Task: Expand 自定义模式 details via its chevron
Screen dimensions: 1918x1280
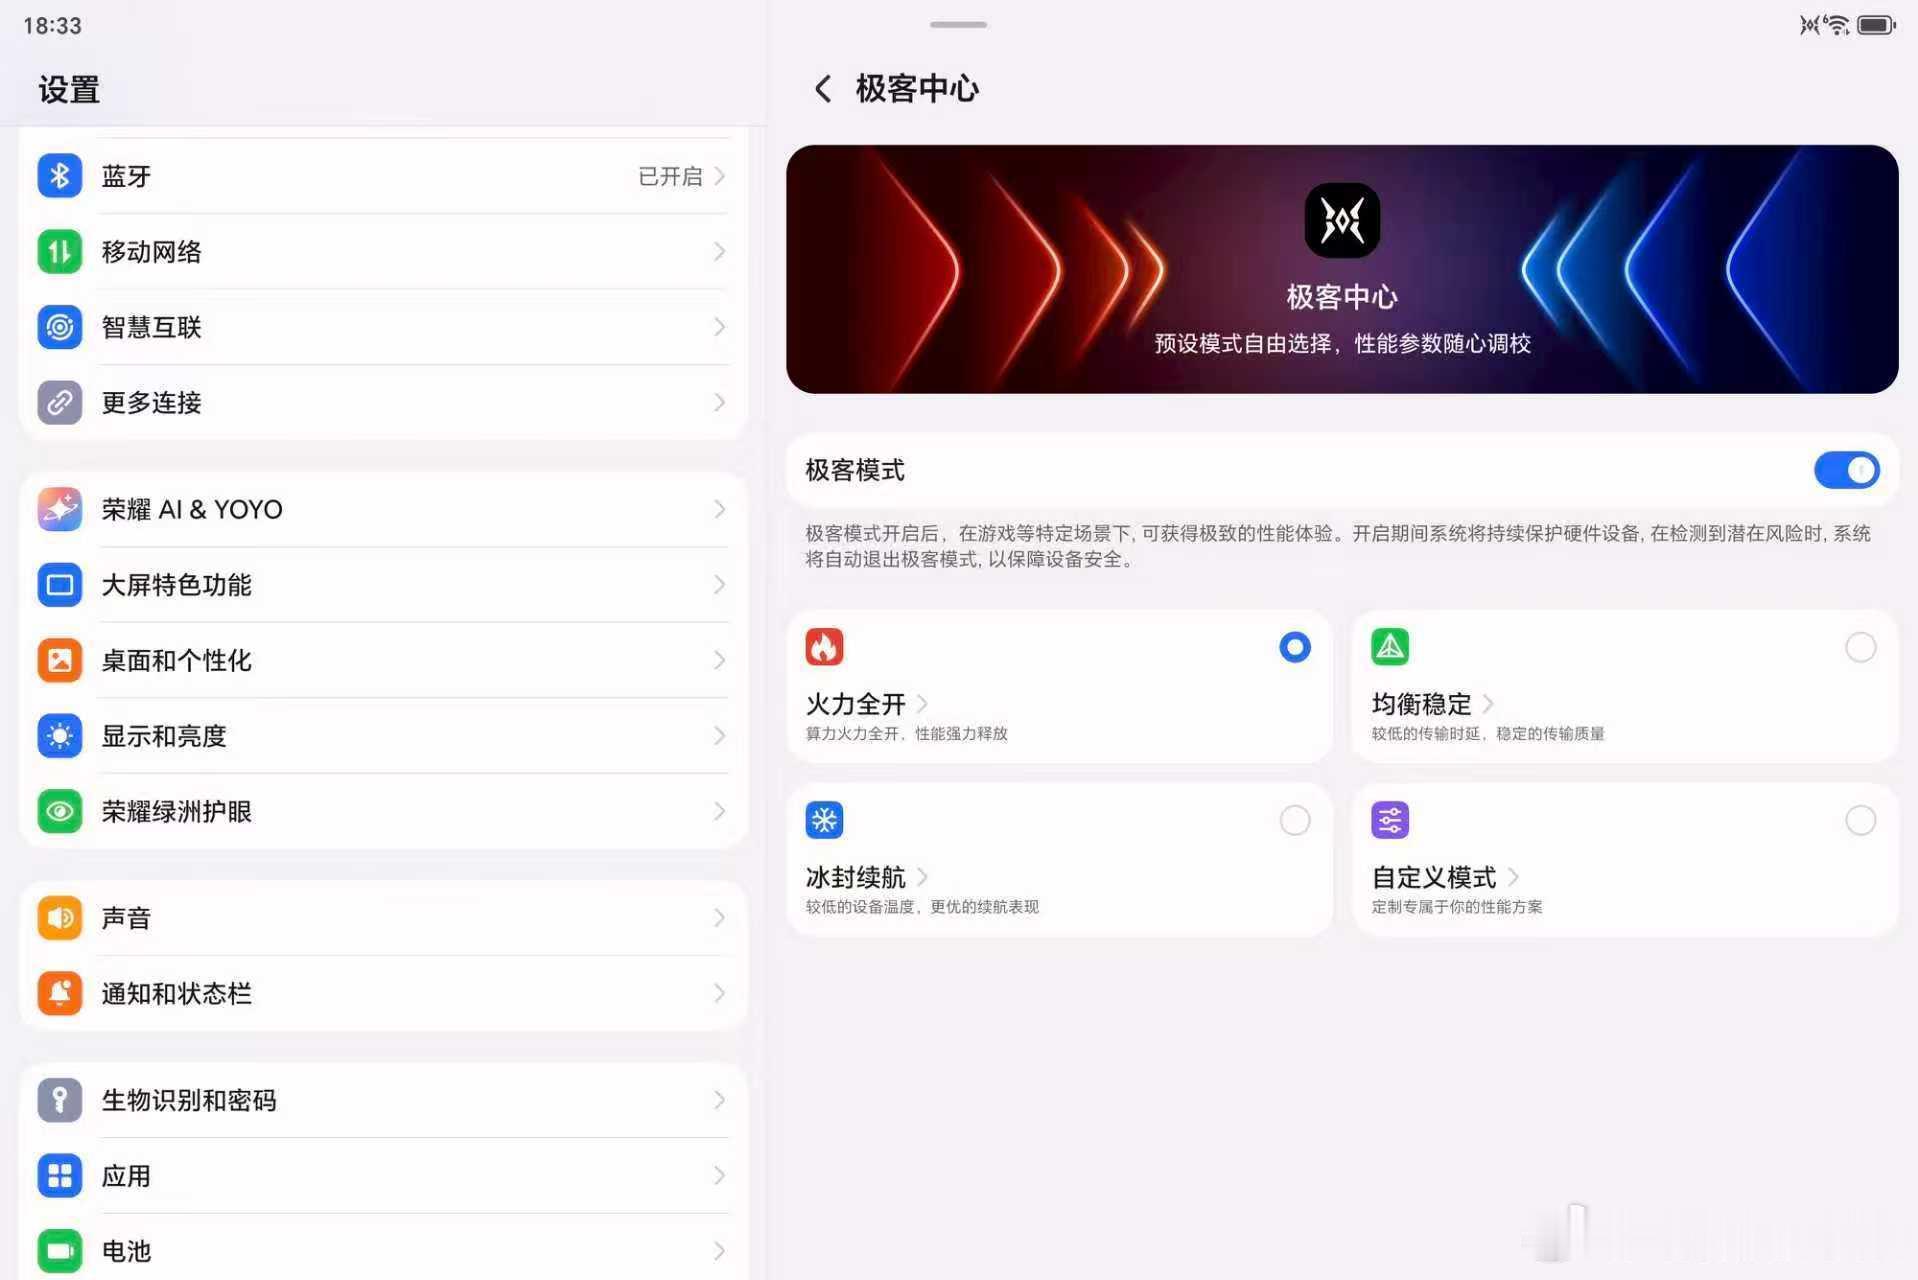Action: pyautogui.click(x=1513, y=877)
